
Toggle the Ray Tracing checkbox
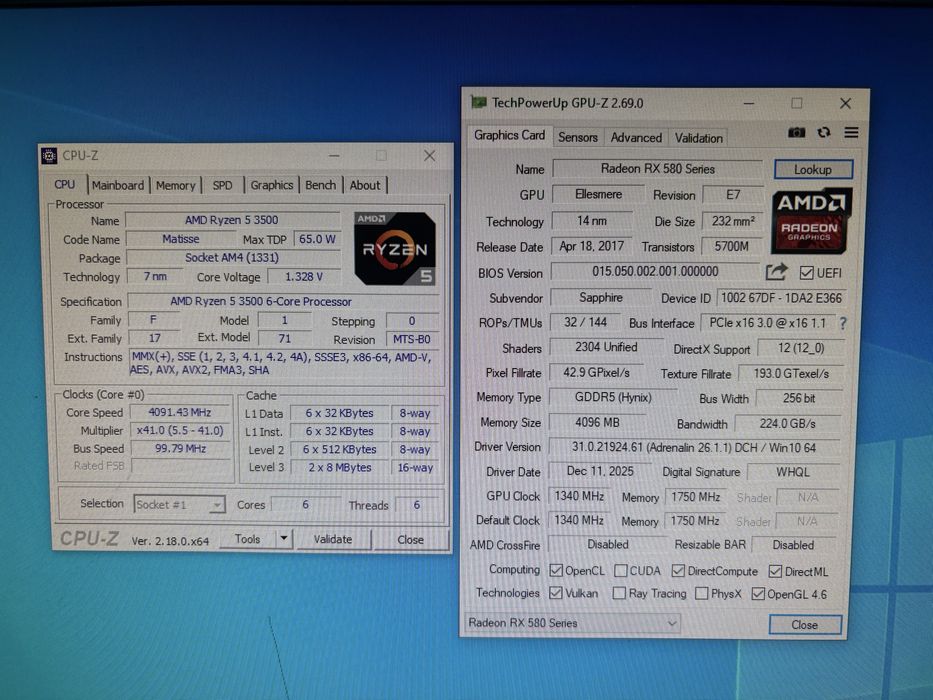coord(619,593)
